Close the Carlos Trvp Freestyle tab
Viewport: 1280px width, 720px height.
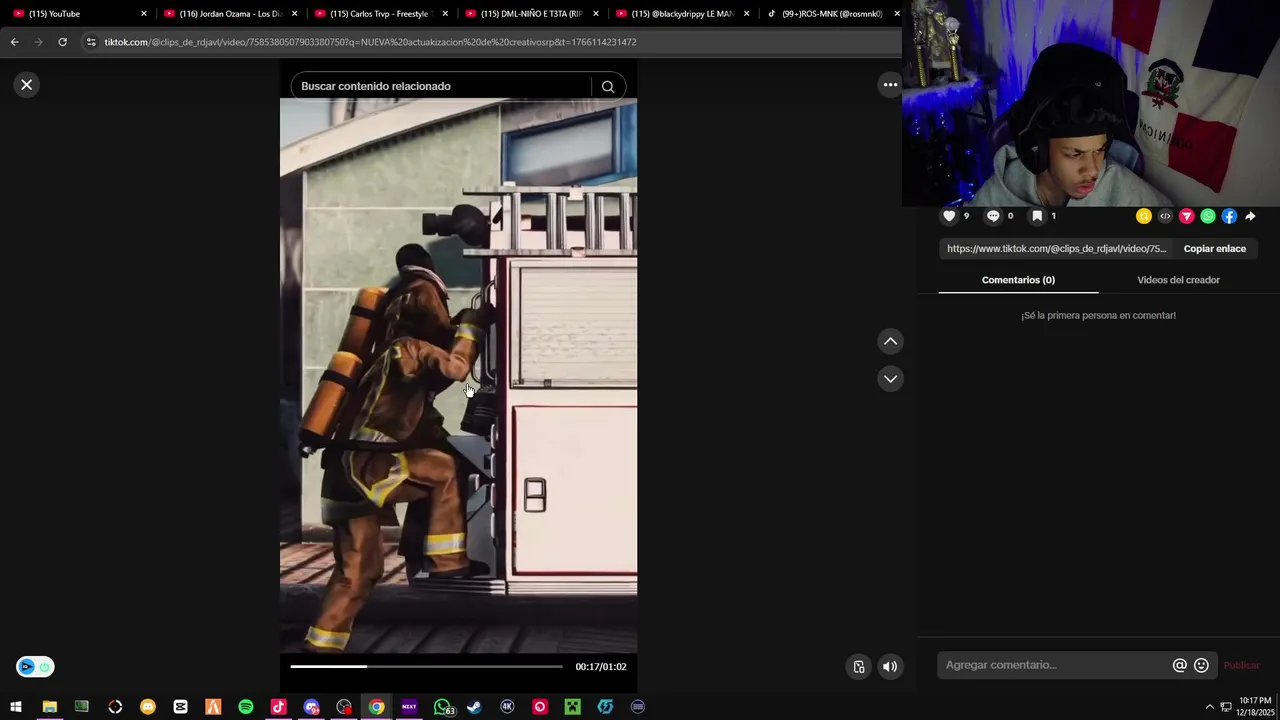click(x=445, y=14)
